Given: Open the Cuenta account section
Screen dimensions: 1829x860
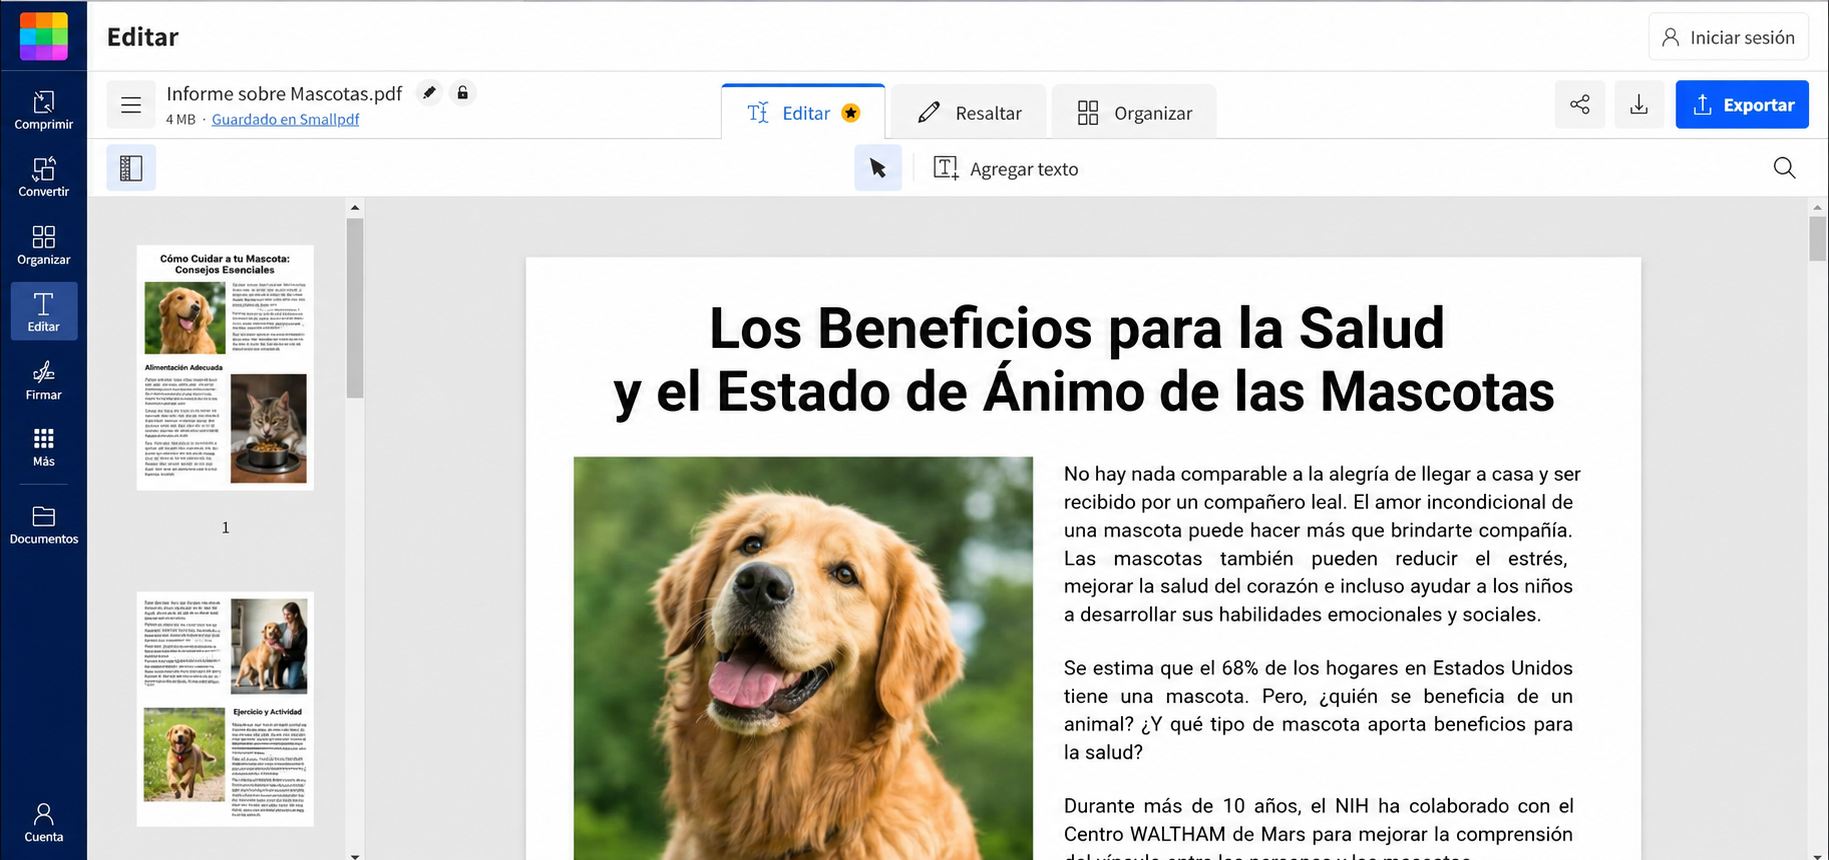Looking at the screenshot, I should (44, 822).
